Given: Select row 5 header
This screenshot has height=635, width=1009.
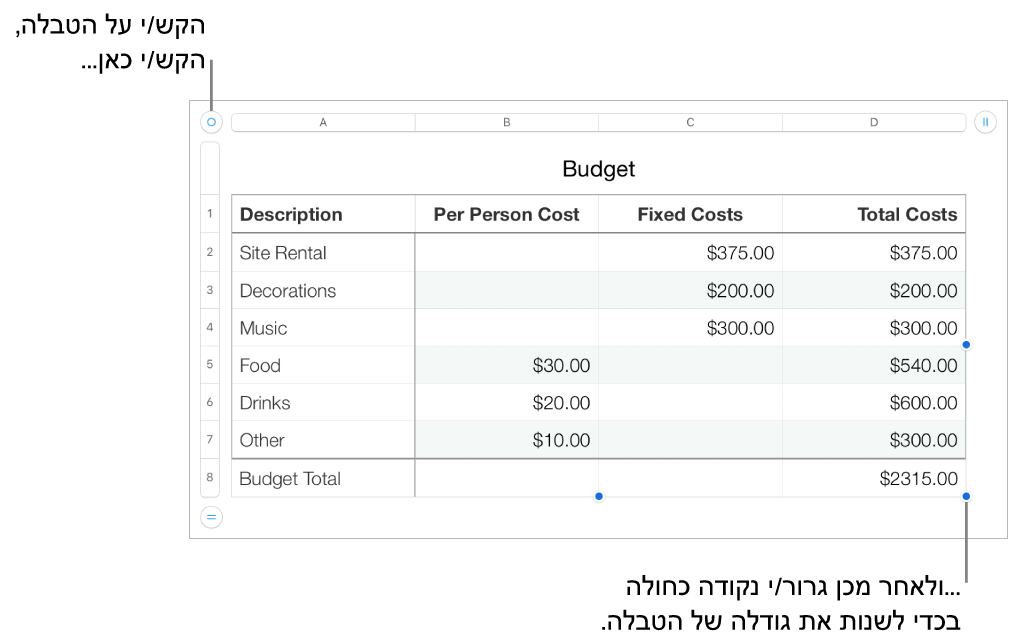Looking at the screenshot, I should click(210, 365).
